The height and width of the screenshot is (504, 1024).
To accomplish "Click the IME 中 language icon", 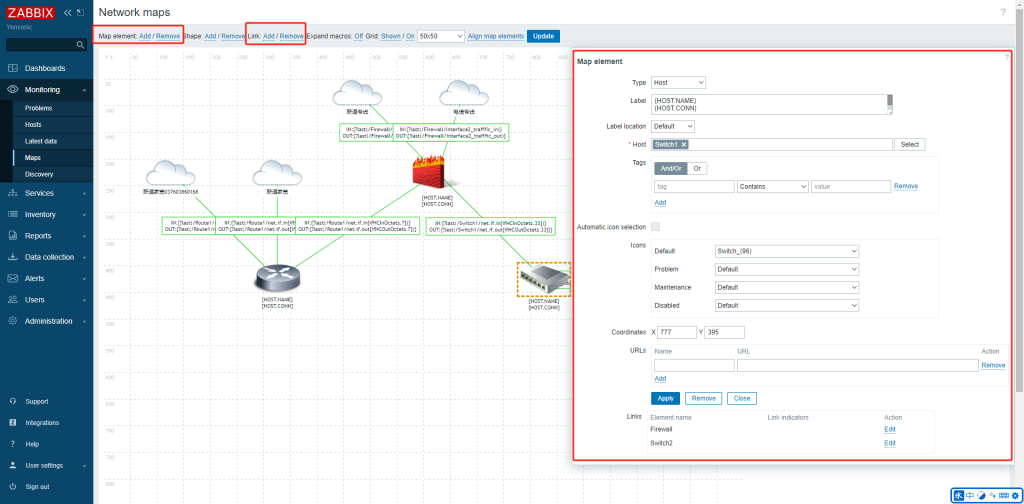I will (970, 496).
